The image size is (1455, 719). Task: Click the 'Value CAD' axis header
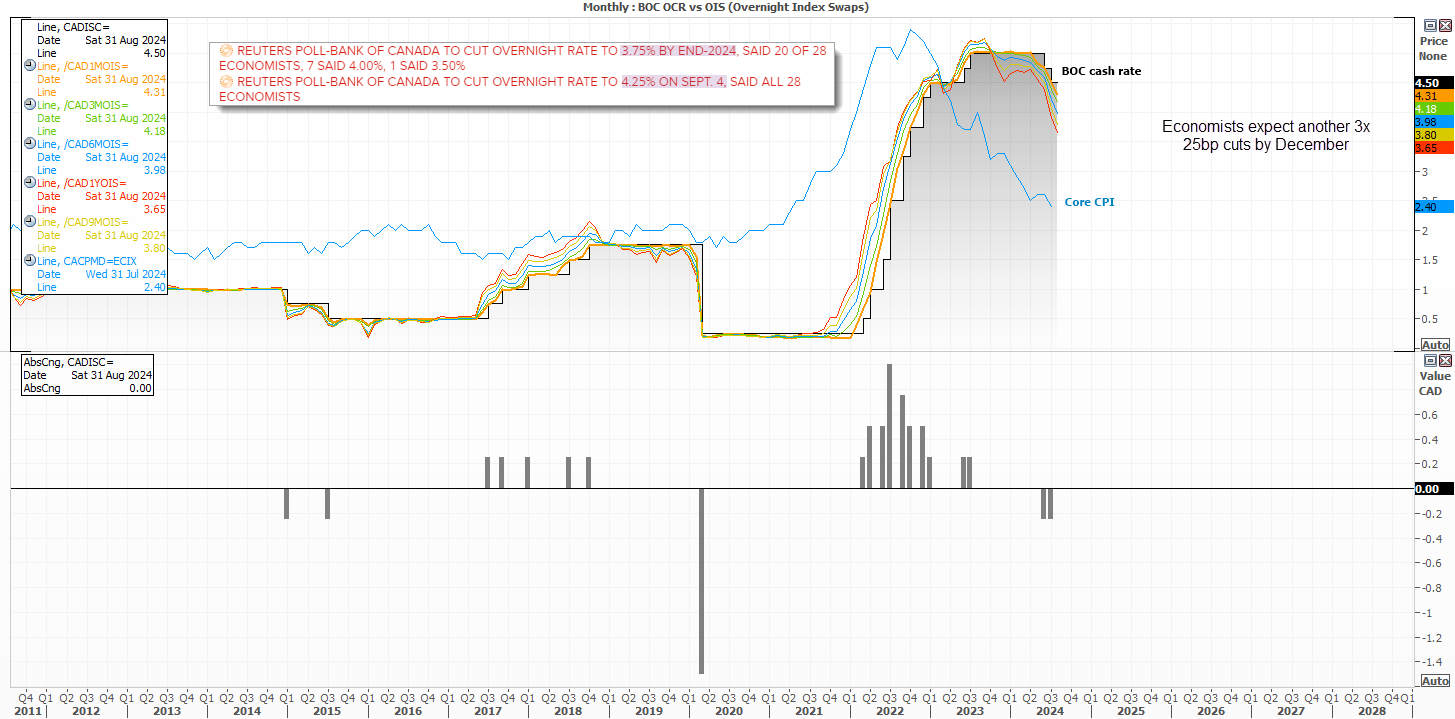tap(1433, 383)
